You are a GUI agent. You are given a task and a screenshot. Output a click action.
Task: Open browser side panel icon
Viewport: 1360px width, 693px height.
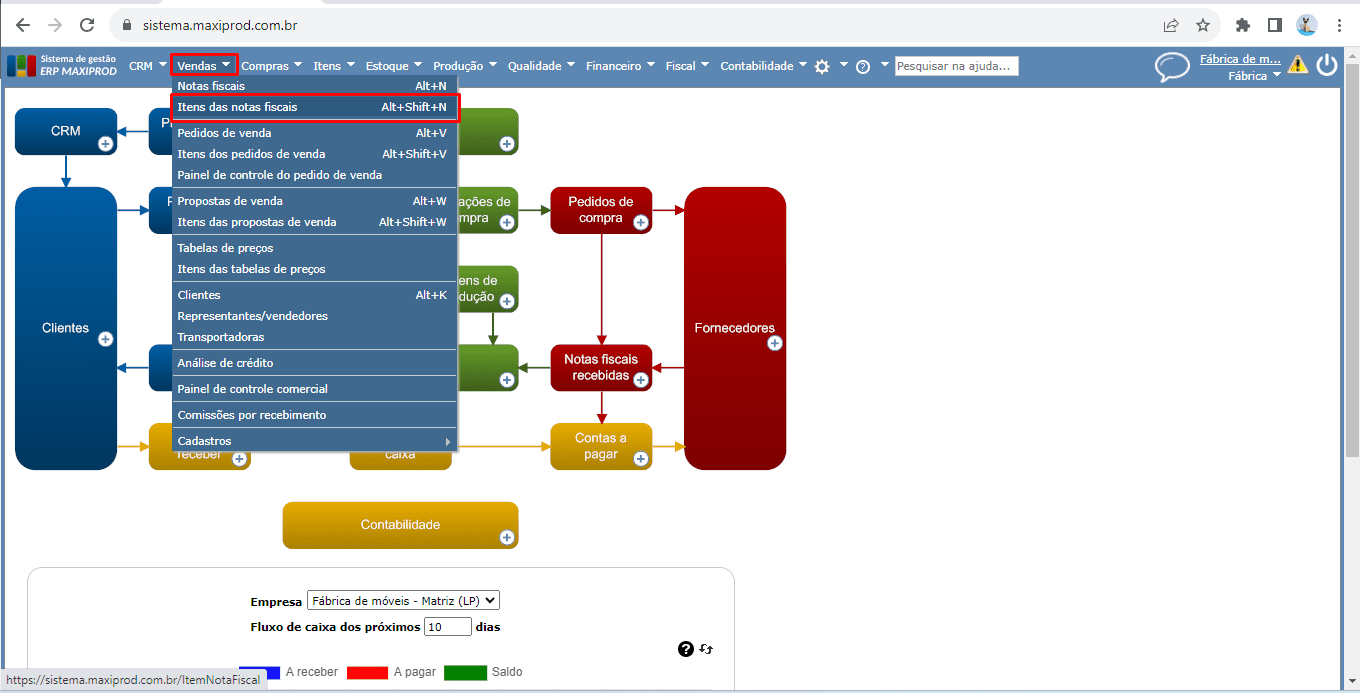point(1275,25)
